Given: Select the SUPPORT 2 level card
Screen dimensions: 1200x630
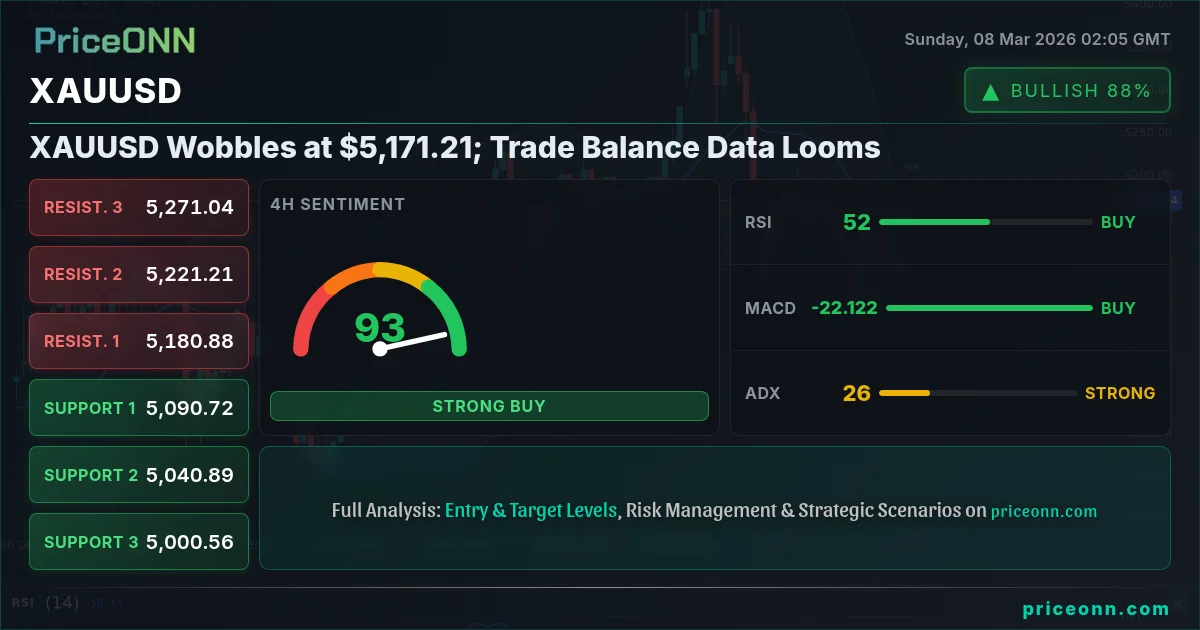Looking at the screenshot, I should [x=139, y=475].
